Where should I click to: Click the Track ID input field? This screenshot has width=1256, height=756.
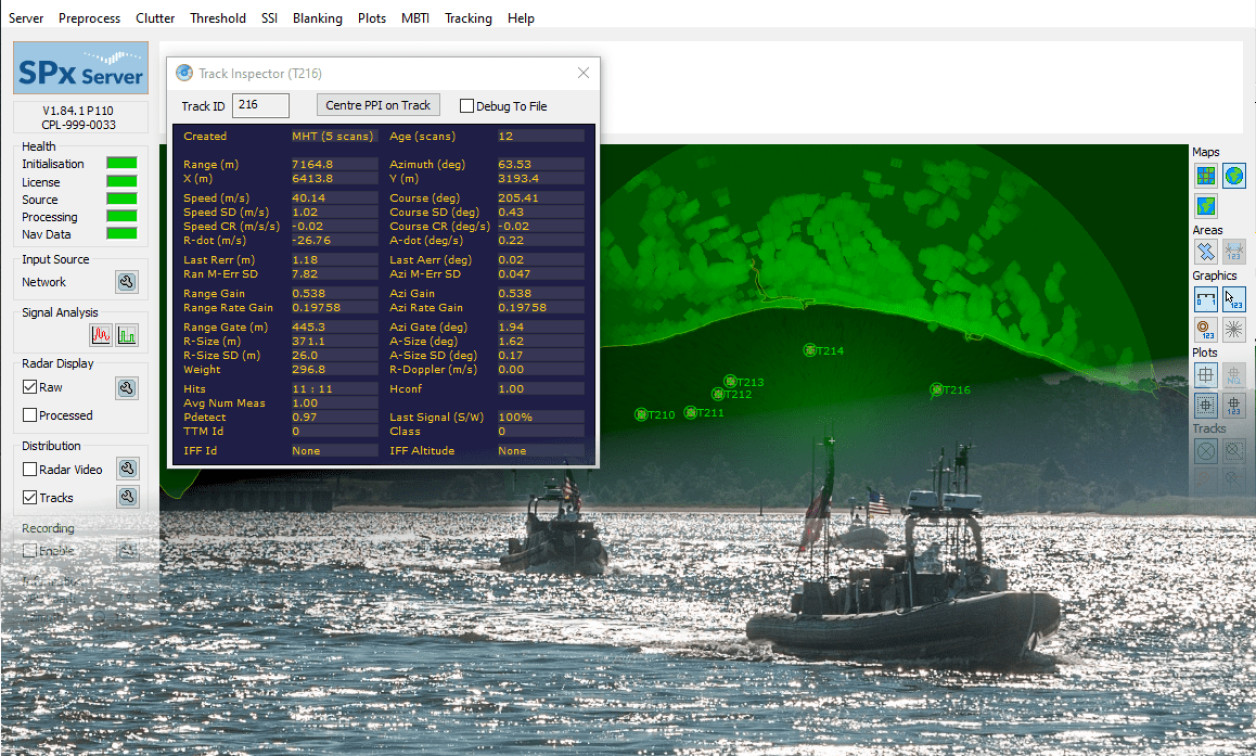tap(261, 105)
